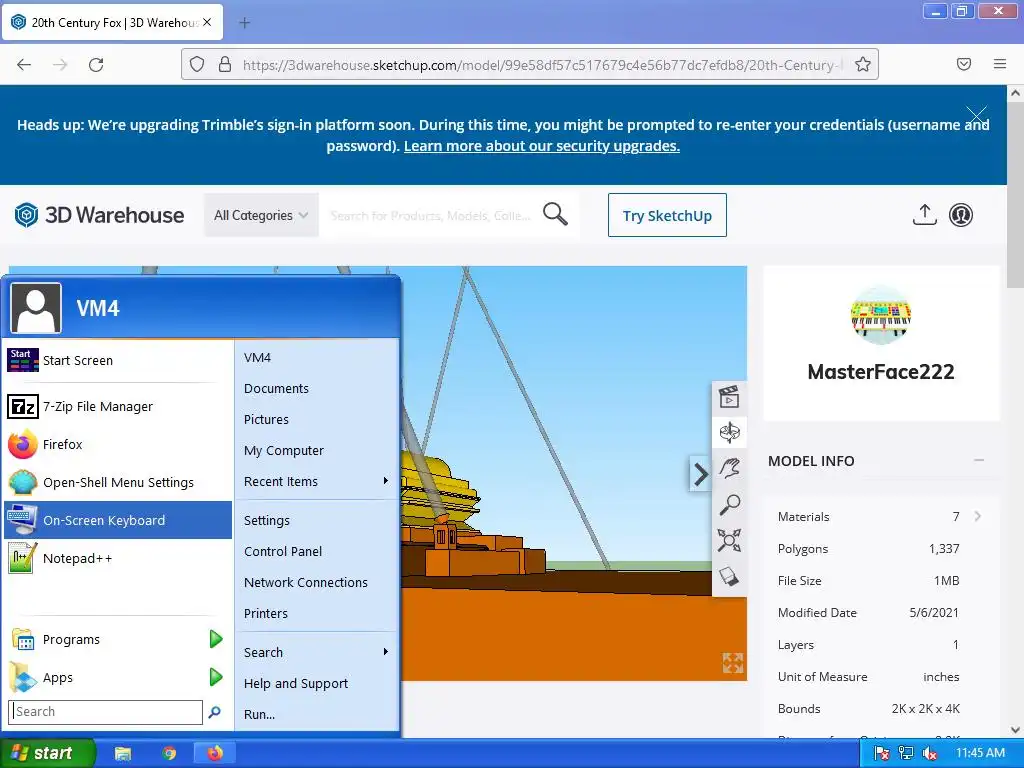Click the Firefox address bar URL

(x=542, y=64)
